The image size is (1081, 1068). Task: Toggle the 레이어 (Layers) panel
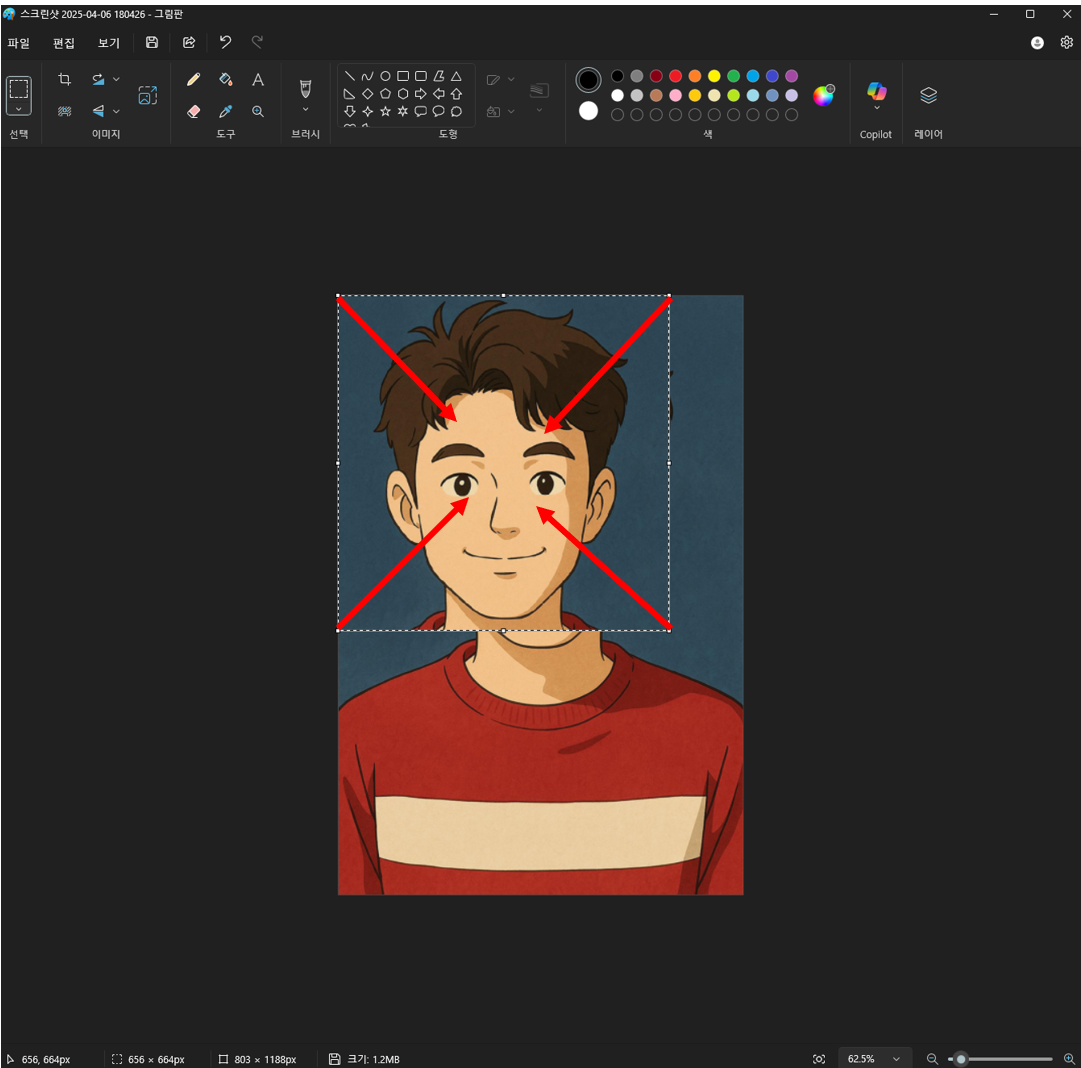pos(928,95)
